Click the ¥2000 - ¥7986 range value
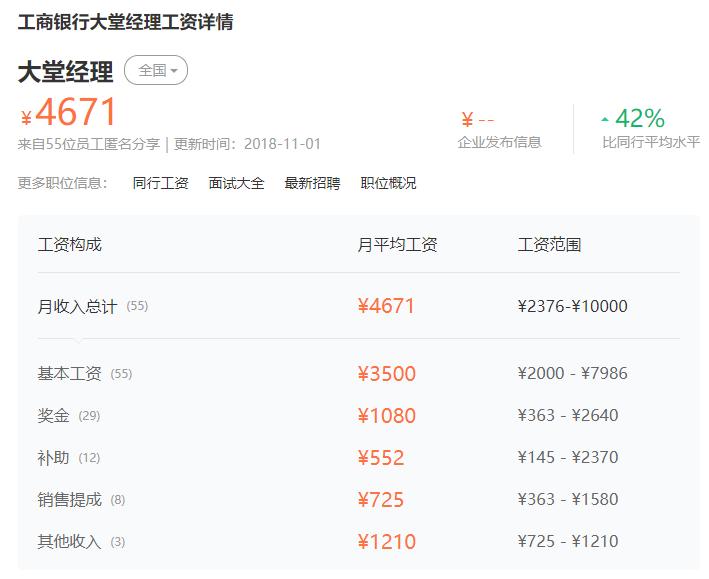 [x=572, y=373]
